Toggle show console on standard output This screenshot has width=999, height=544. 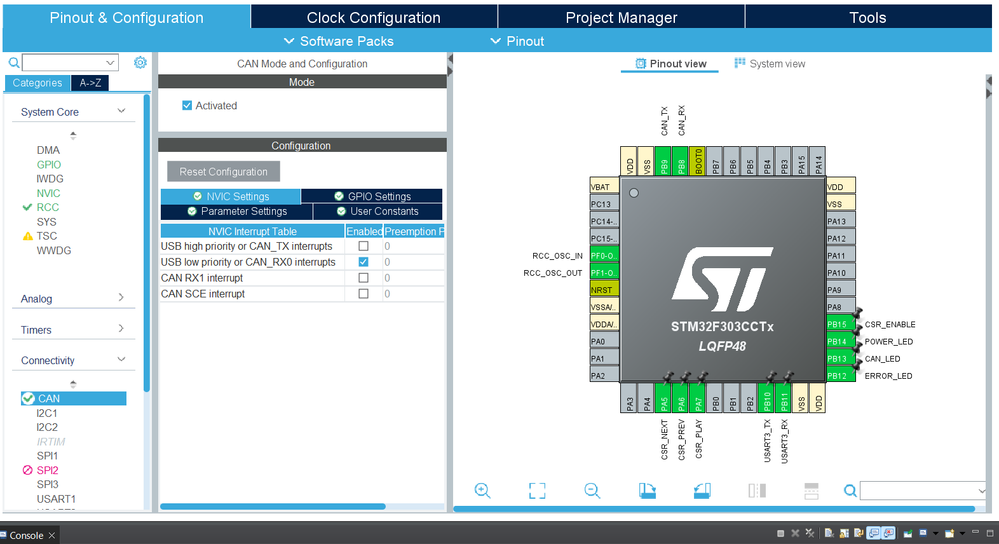[873, 533]
